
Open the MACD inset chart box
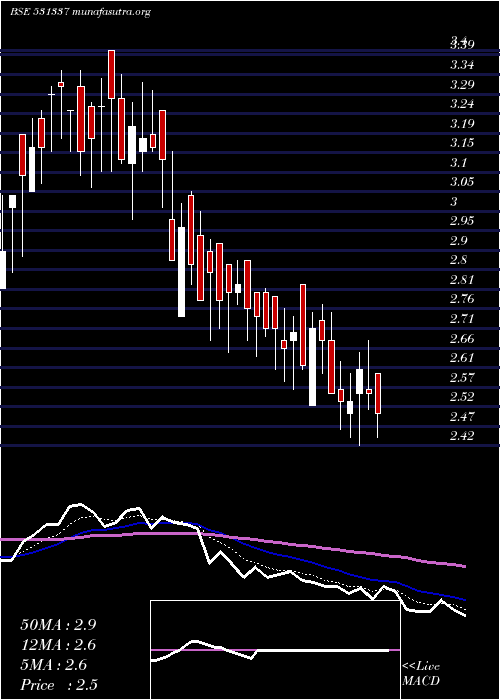pos(275,650)
